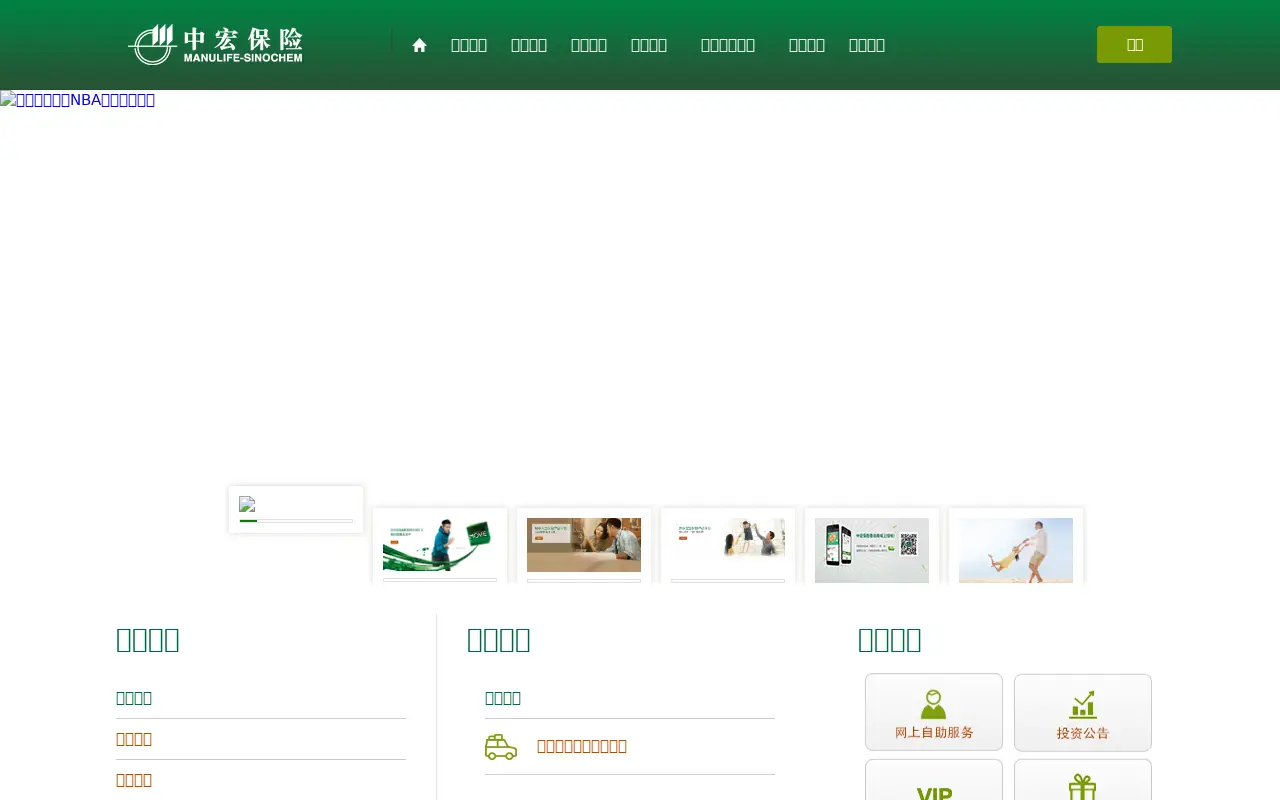Click the home icon in navigation bar
The width and height of the screenshot is (1280, 800).
(x=420, y=45)
